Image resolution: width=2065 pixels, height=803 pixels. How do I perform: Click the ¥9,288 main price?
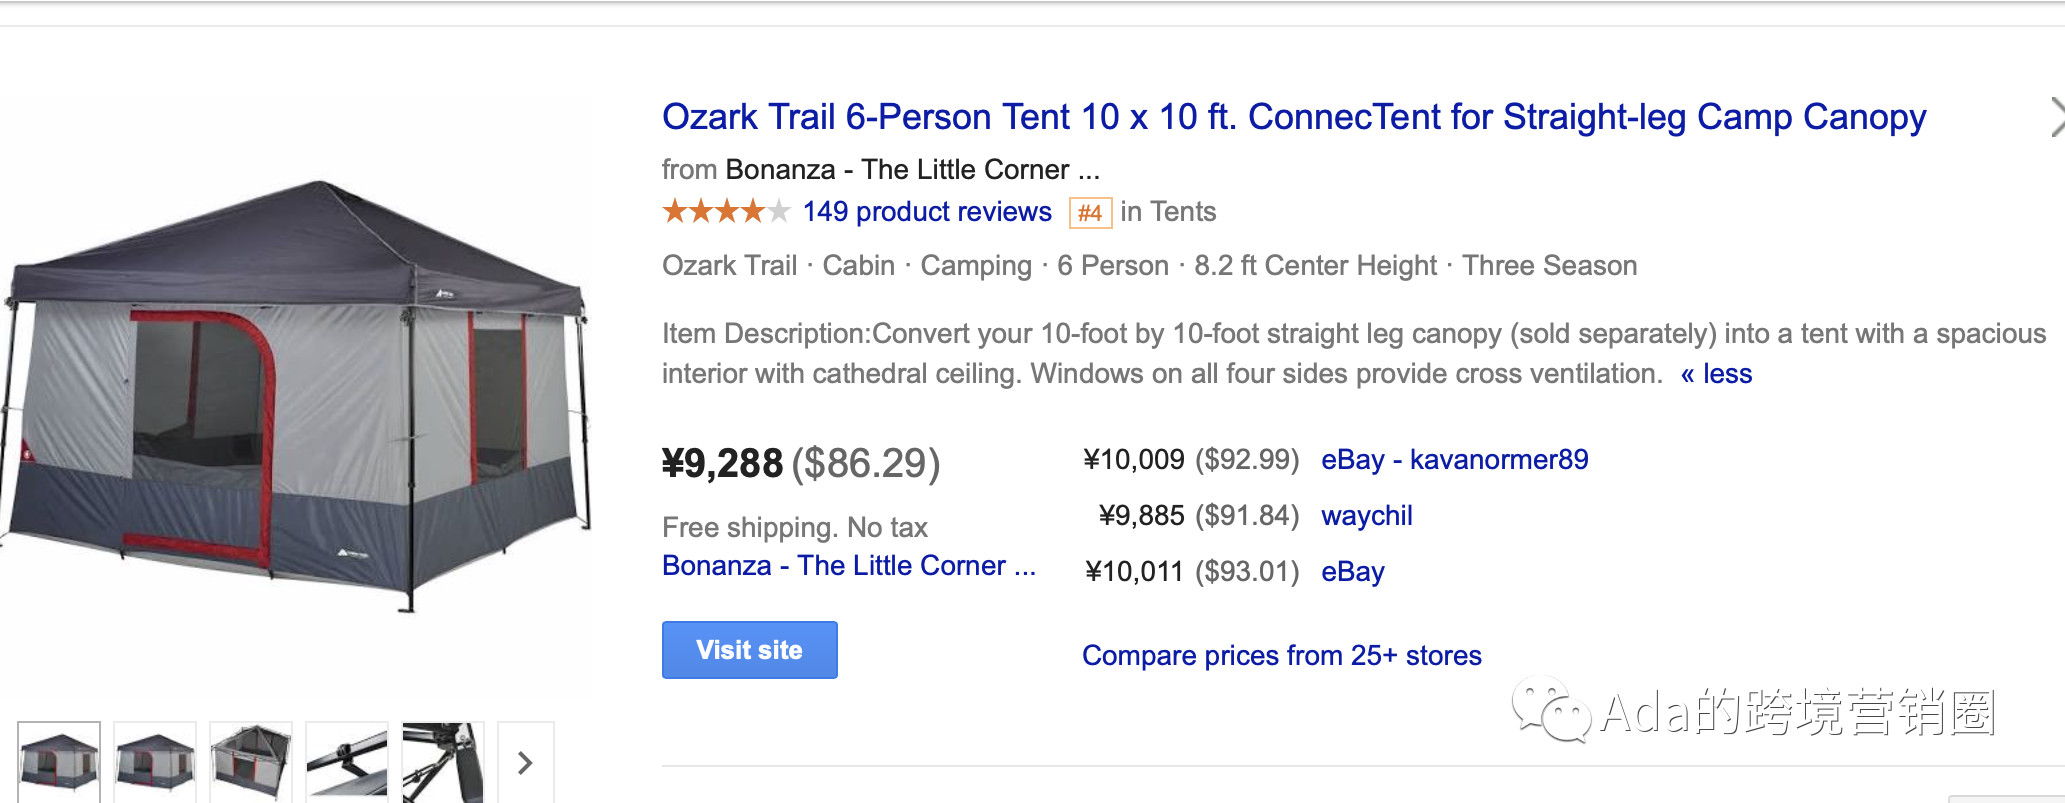pyautogui.click(x=722, y=464)
